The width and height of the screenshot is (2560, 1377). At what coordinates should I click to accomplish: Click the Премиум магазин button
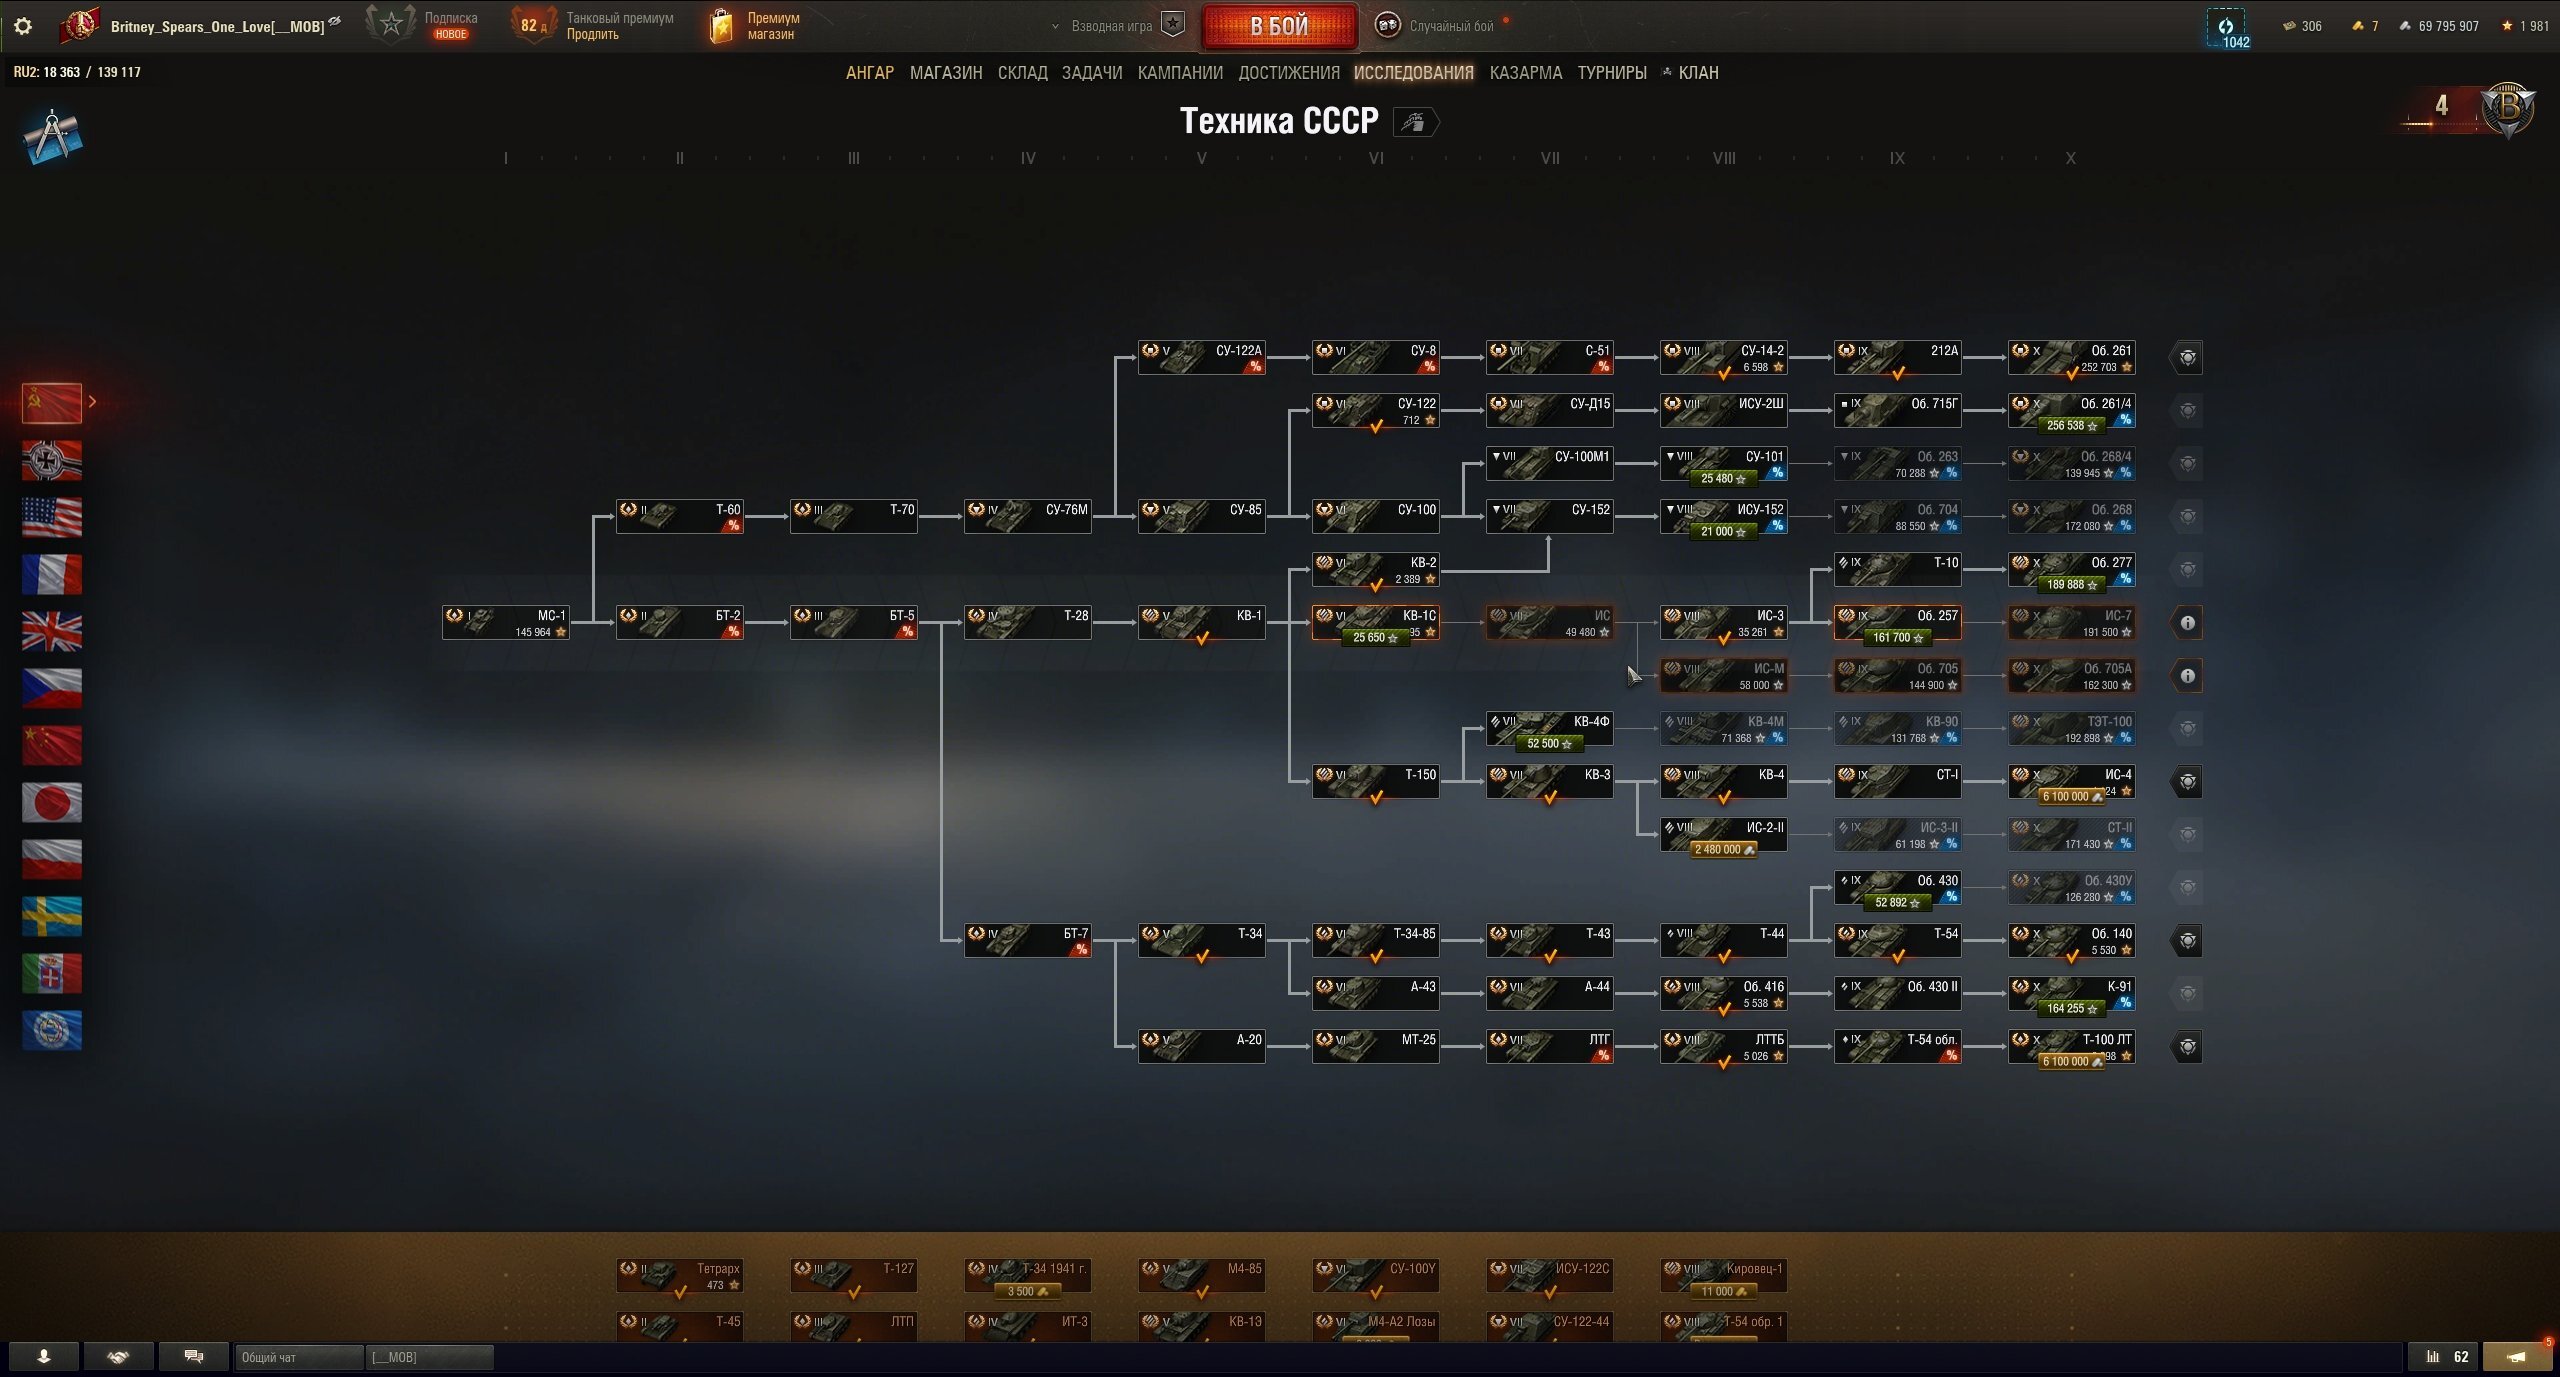[754, 26]
